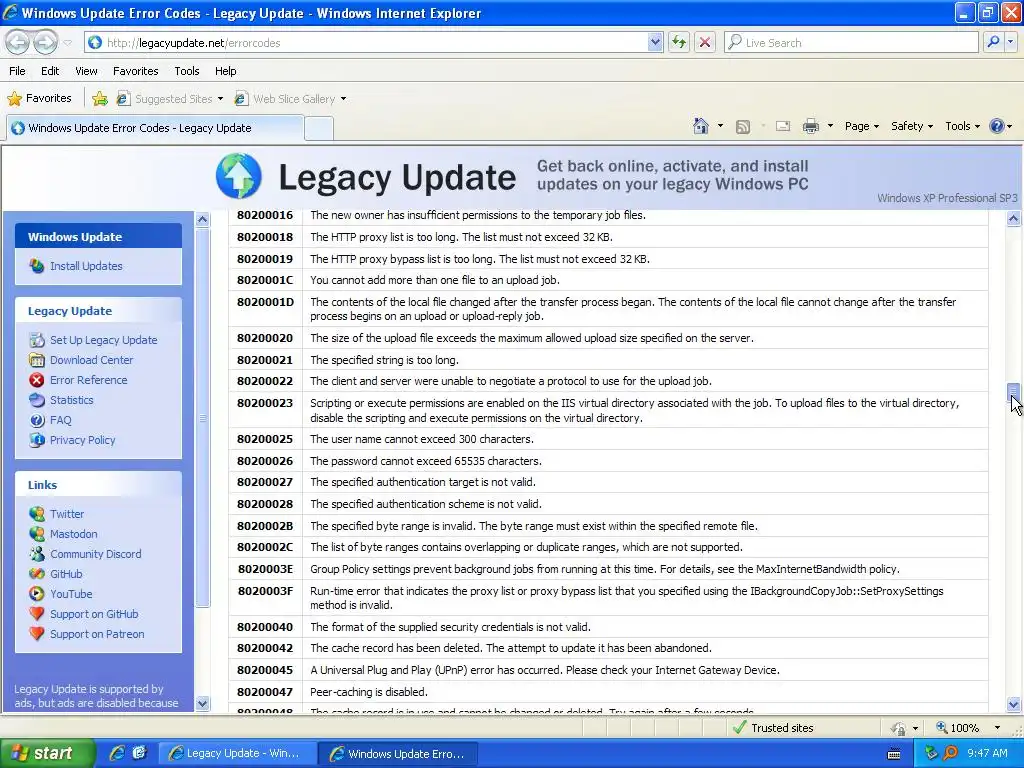Click the status bar zoom magnifier icon

point(942,728)
